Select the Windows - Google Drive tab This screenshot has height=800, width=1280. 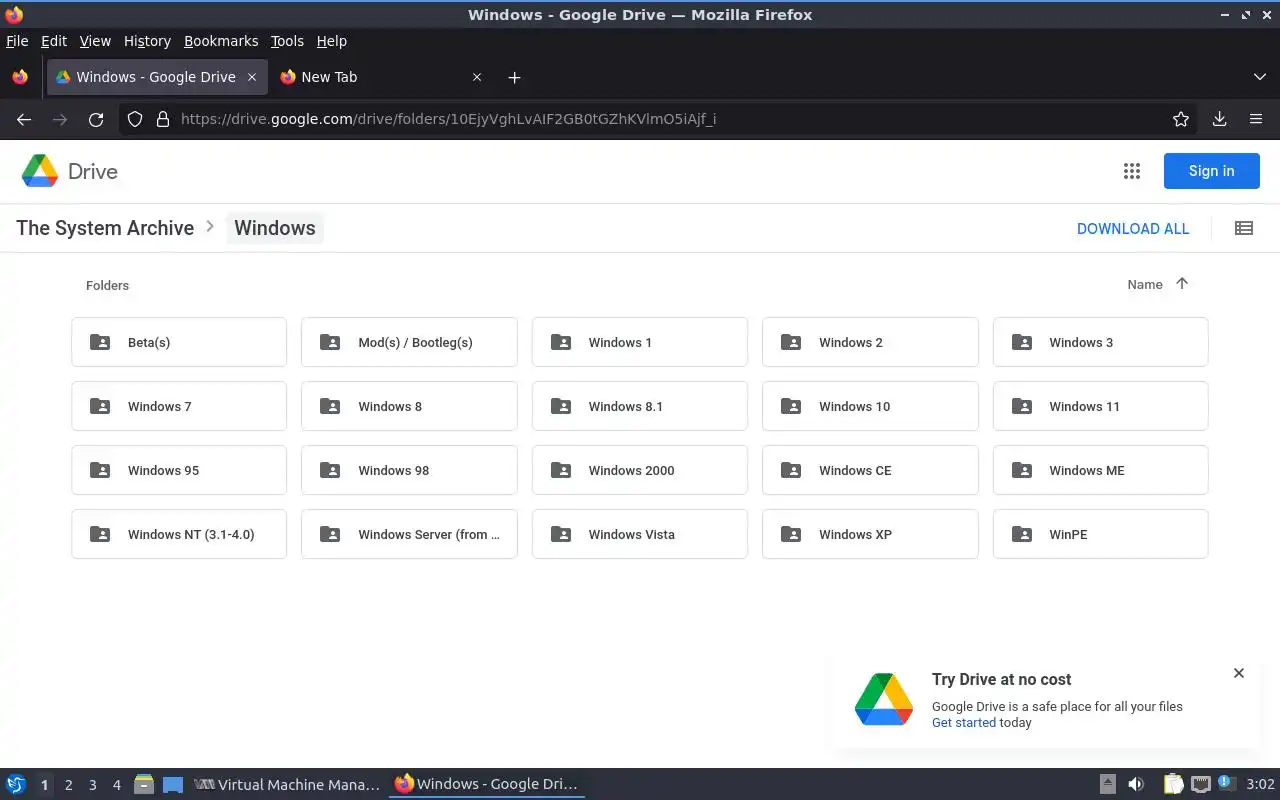coord(157,77)
